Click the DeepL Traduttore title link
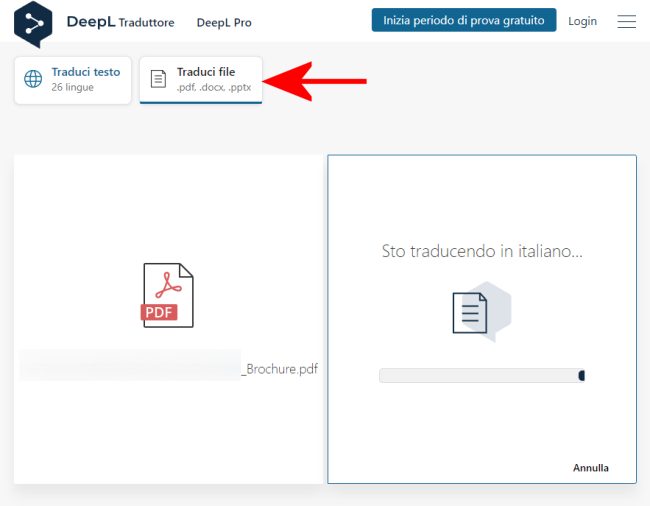The height and width of the screenshot is (506, 650). [x=120, y=22]
